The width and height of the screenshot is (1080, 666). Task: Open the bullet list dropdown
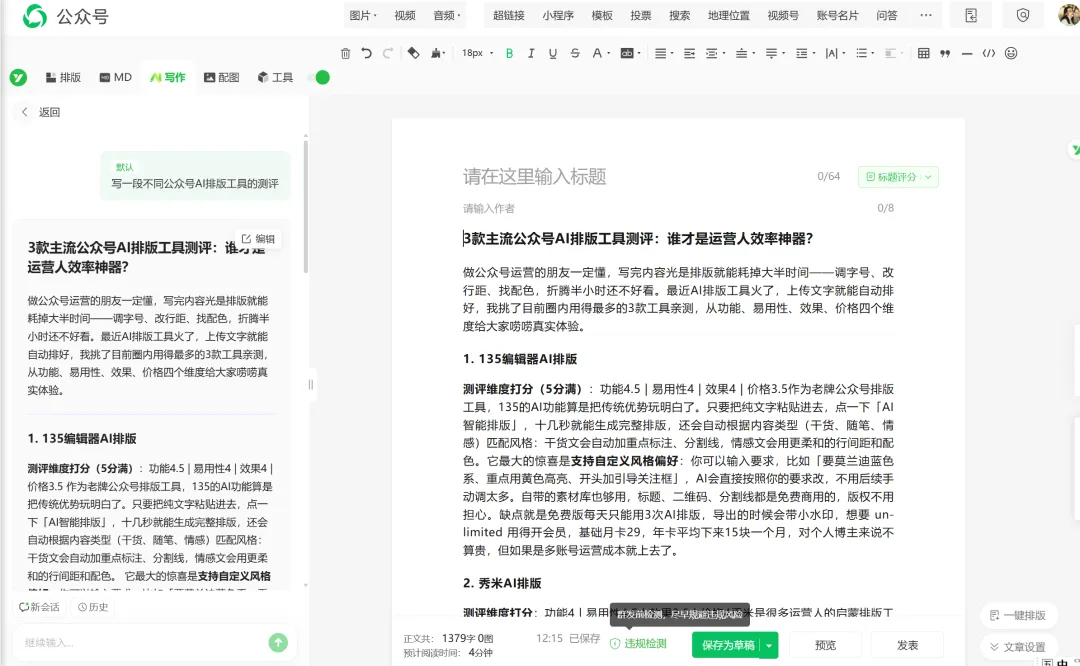click(864, 53)
